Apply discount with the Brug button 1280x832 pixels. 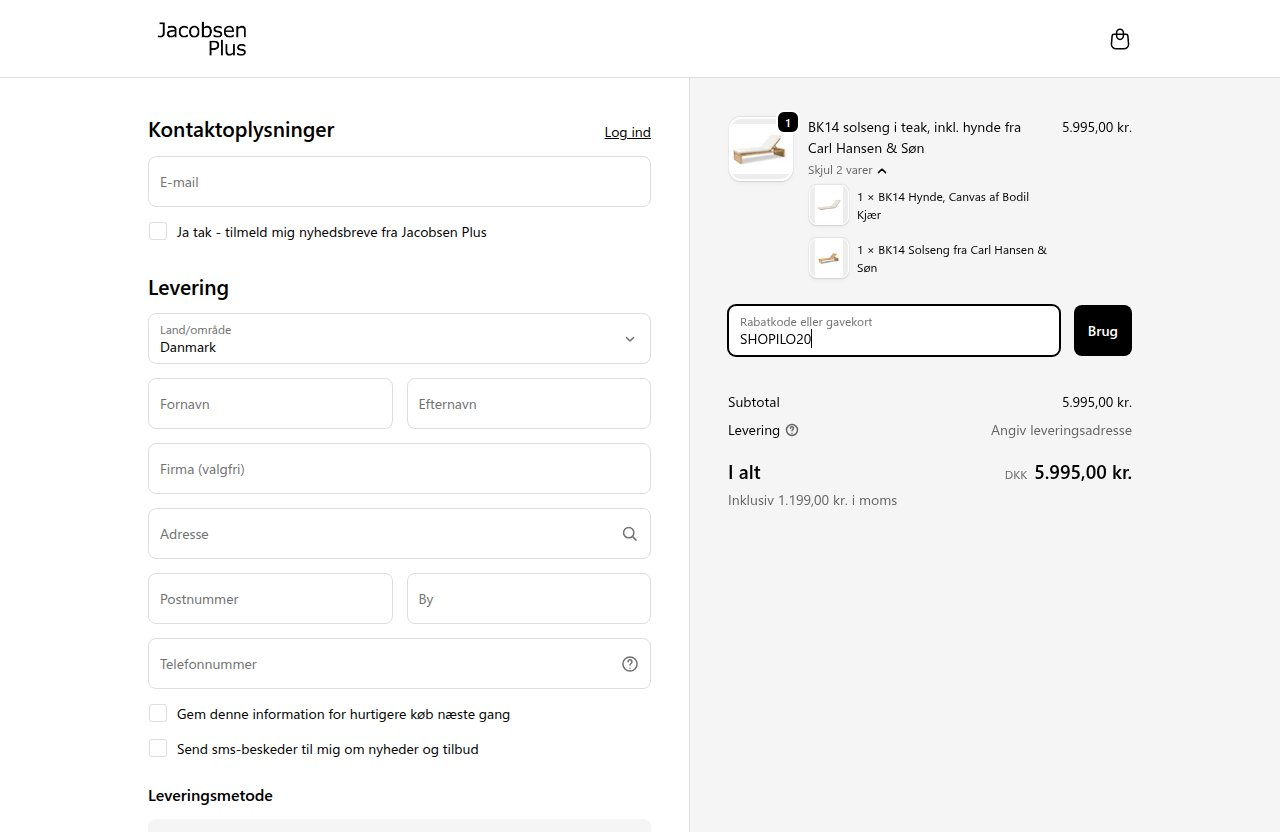click(x=1103, y=330)
